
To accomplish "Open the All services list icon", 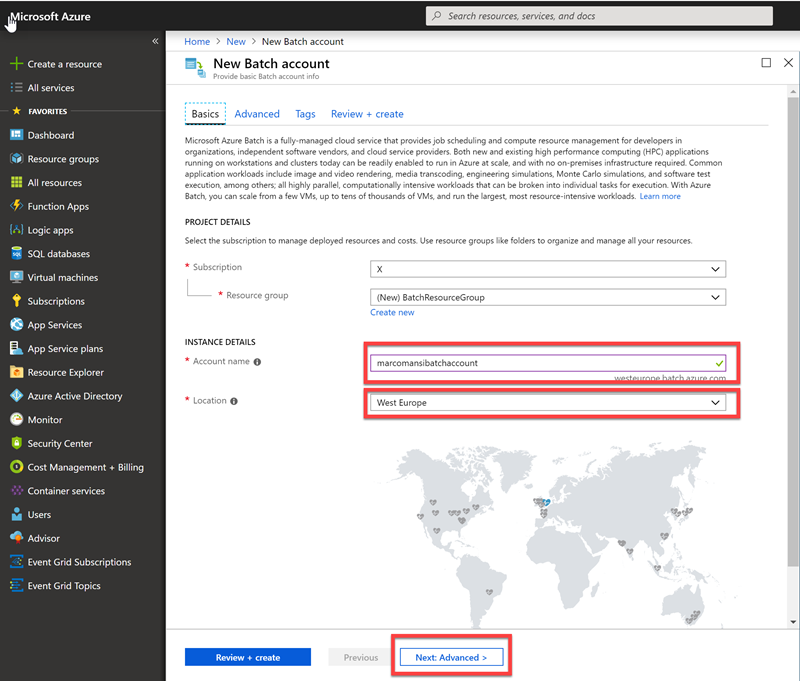I will coord(16,88).
